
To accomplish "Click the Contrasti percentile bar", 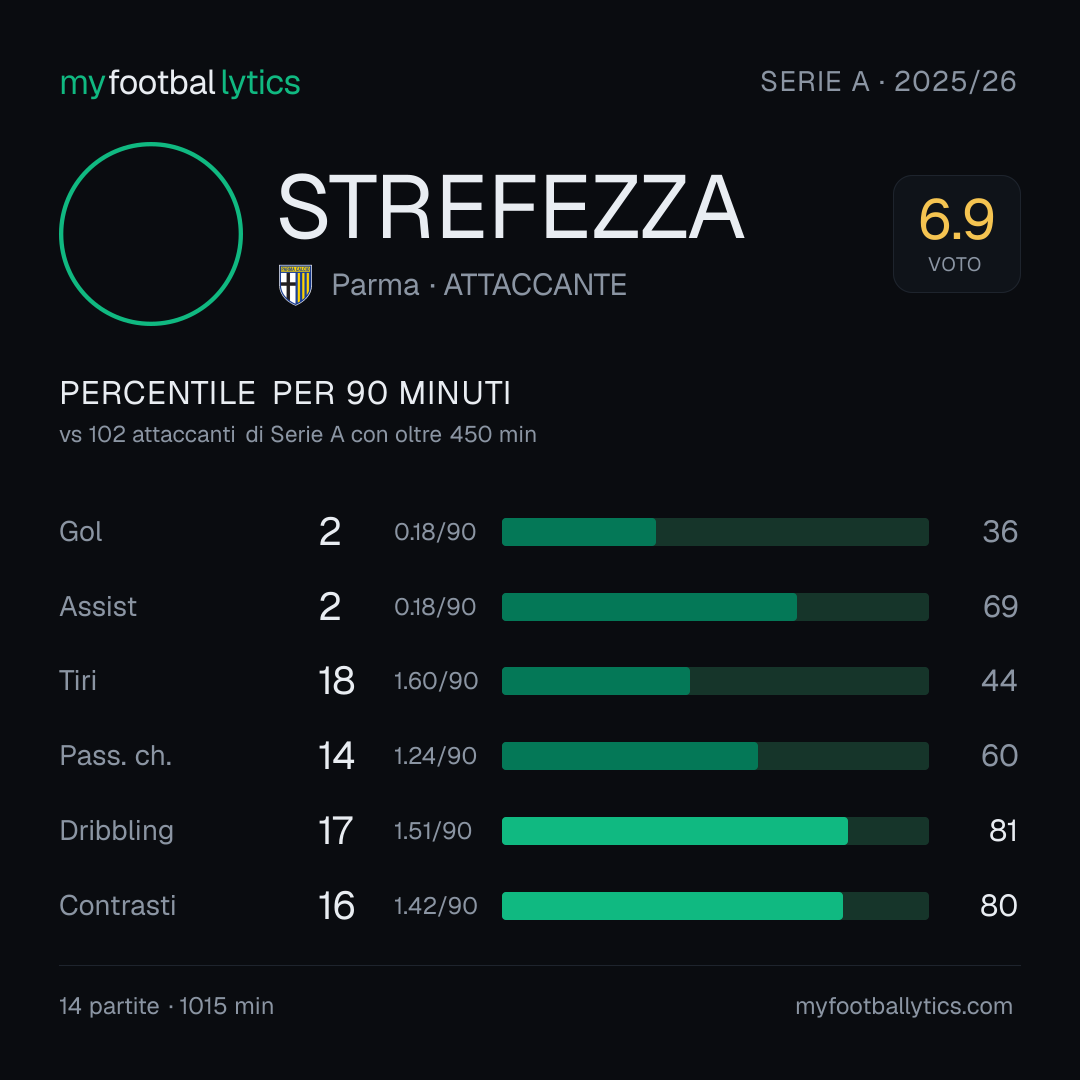I will pos(715,906).
